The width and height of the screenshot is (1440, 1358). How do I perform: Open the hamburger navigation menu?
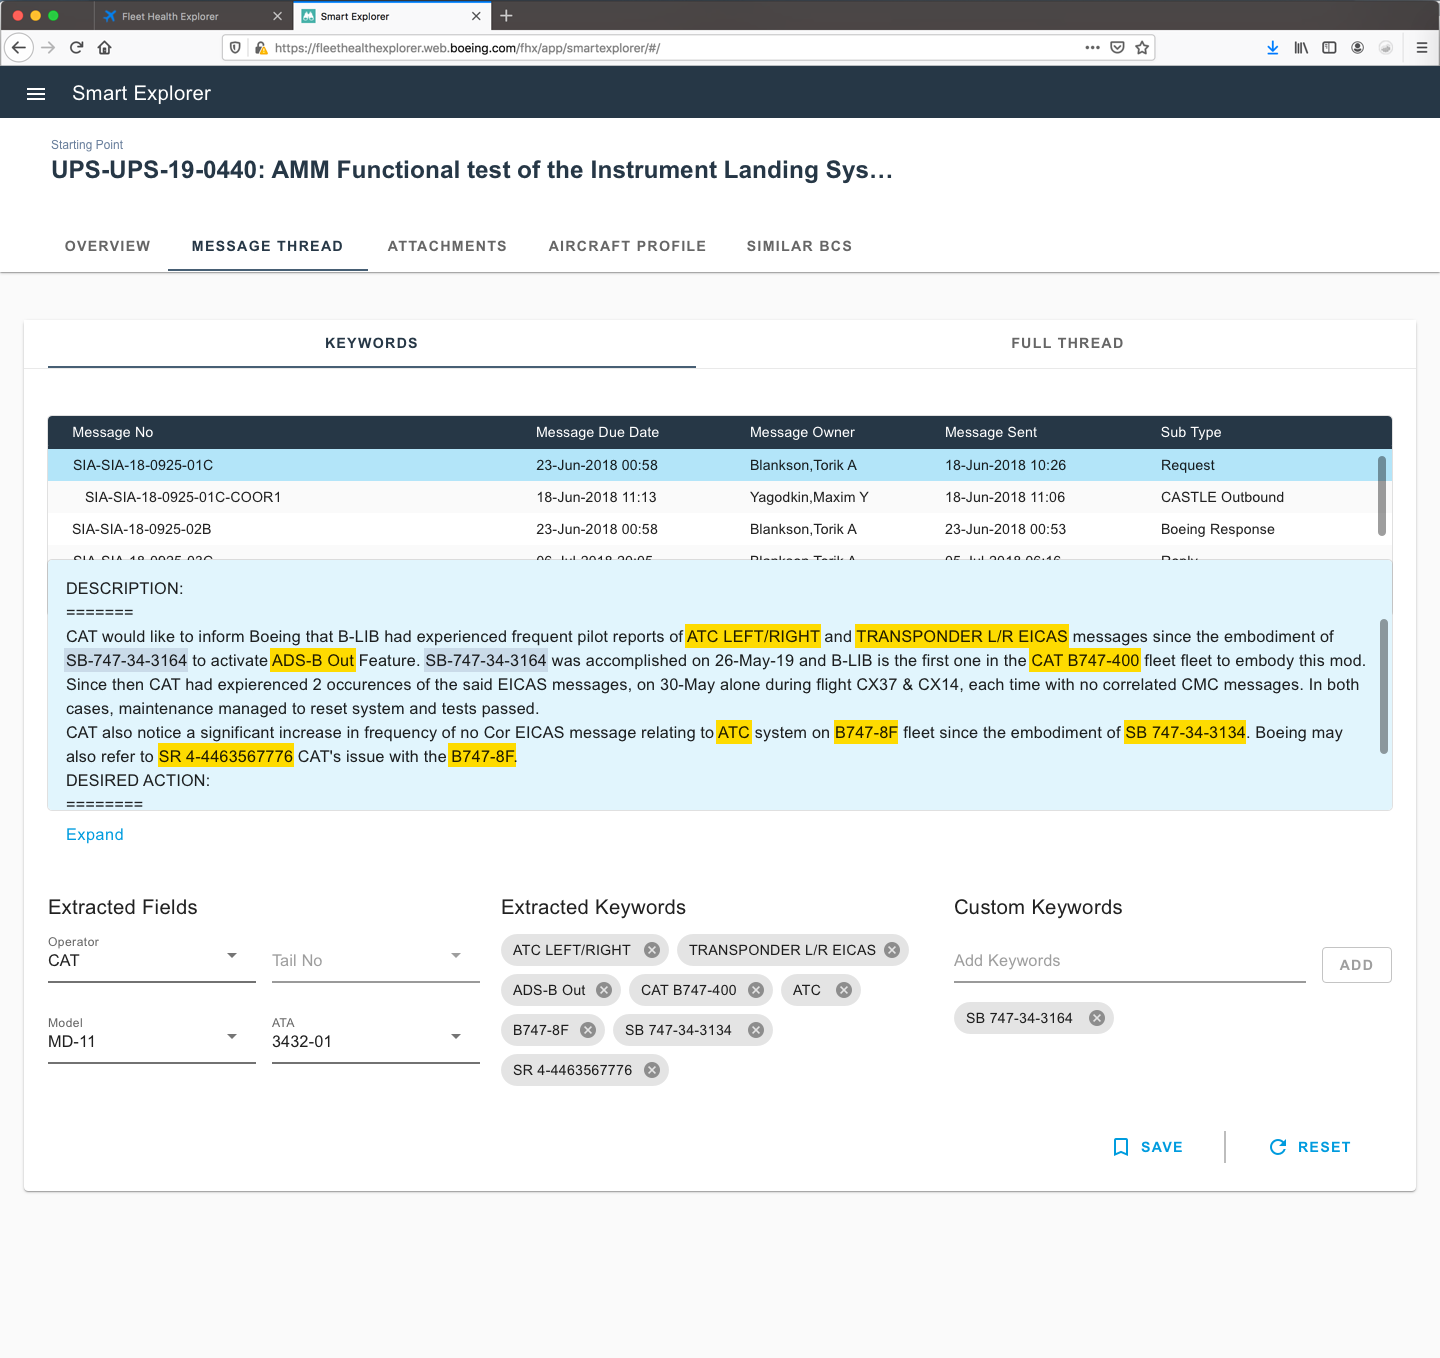pos(36,94)
